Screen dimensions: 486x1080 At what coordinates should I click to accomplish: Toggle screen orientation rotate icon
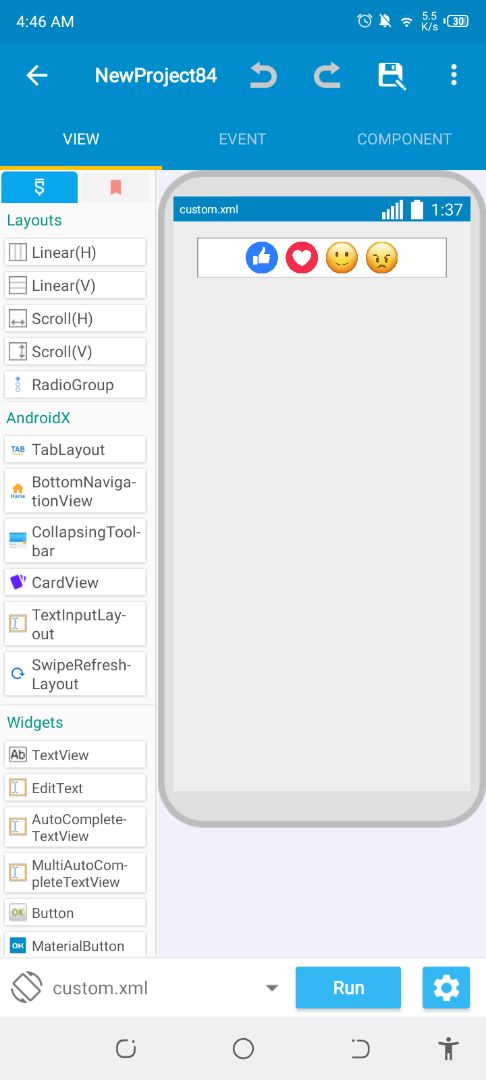tap(27, 988)
